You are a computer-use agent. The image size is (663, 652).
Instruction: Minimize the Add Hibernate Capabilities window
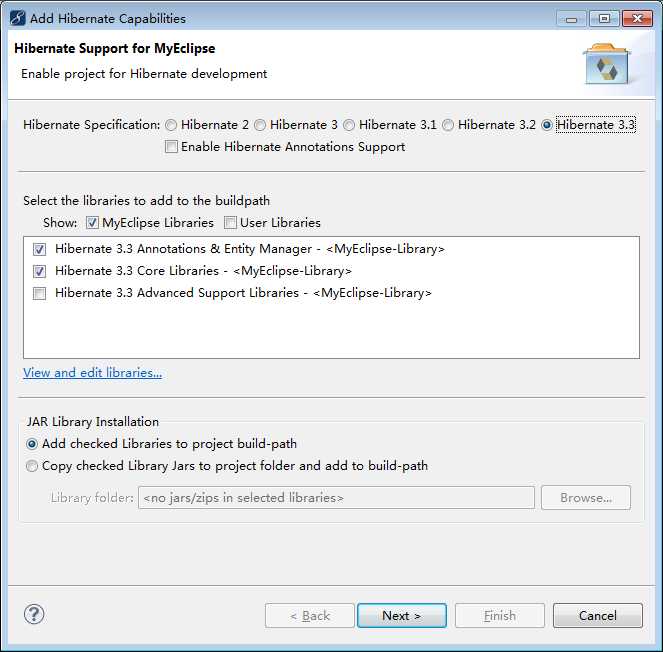[571, 19]
